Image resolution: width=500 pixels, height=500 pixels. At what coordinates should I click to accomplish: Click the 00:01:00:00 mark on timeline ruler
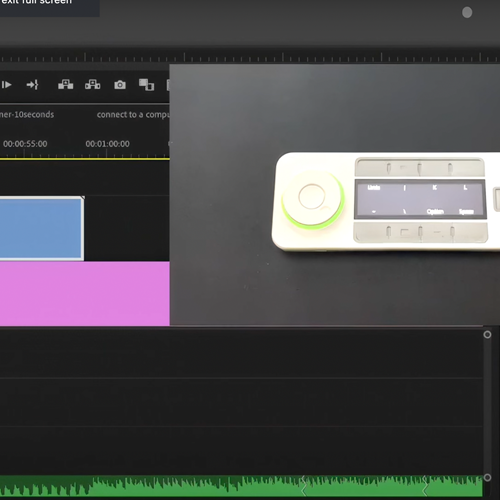tap(107, 144)
